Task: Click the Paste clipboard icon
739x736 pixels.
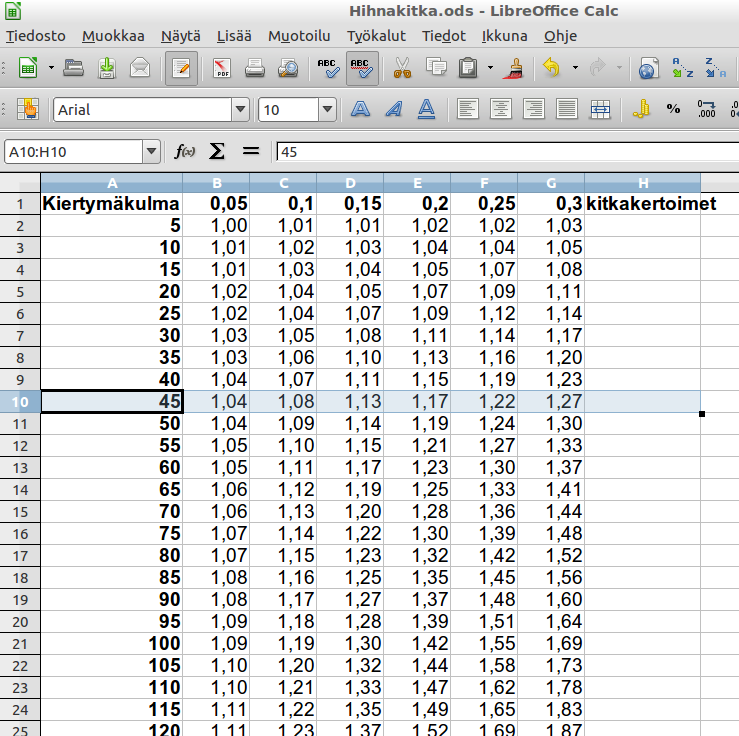Action: 468,68
